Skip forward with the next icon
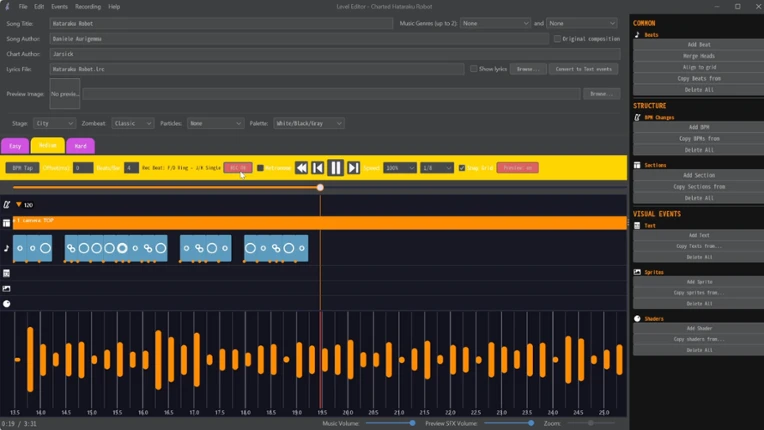 point(353,168)
